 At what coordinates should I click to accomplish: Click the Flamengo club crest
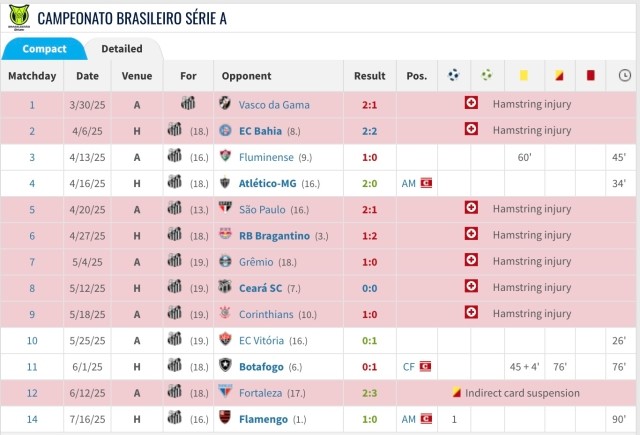[x=225, y=417]
